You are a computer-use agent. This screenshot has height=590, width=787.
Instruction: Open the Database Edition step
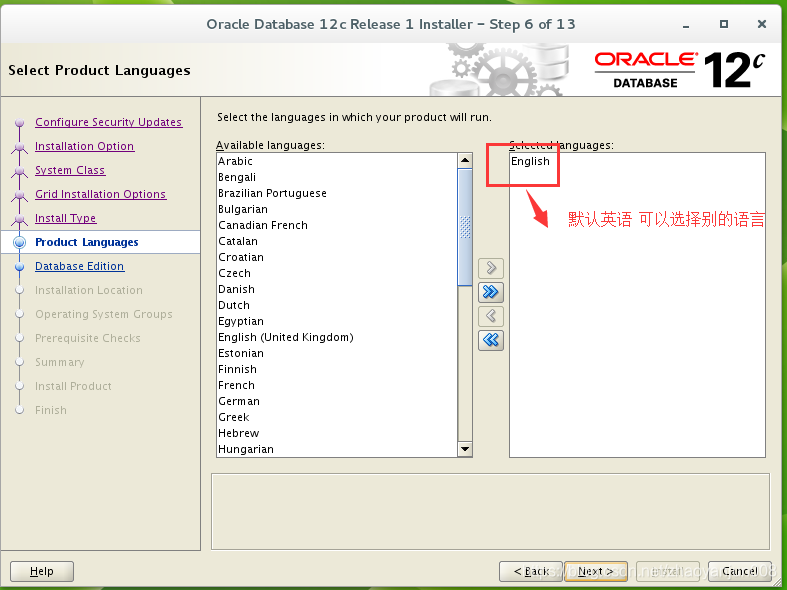[79, 266]
